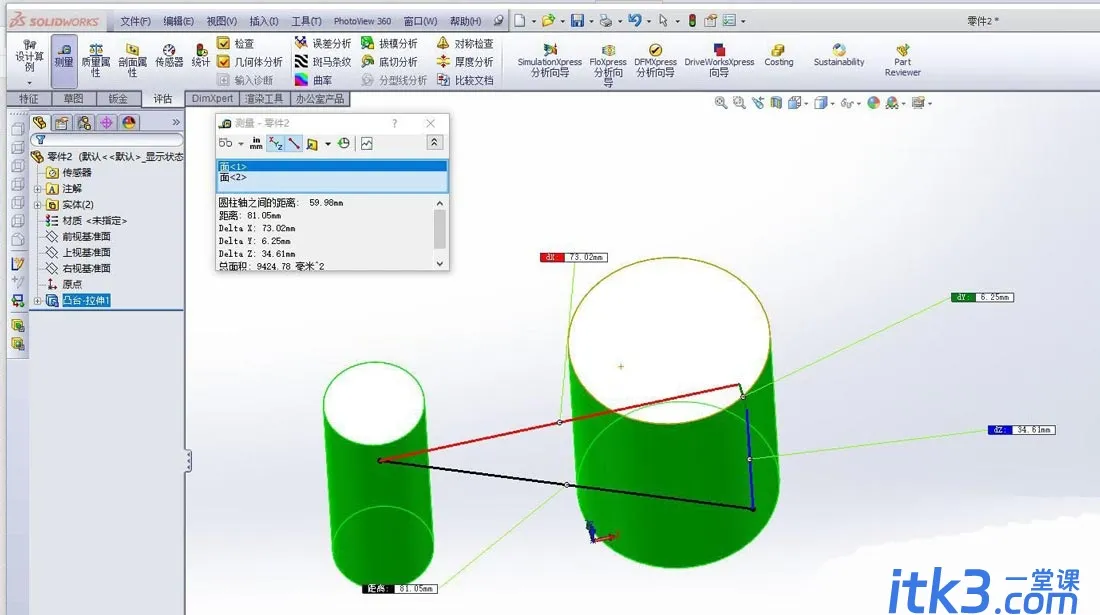Switch to the 特征 Features tab

[29, 99]
